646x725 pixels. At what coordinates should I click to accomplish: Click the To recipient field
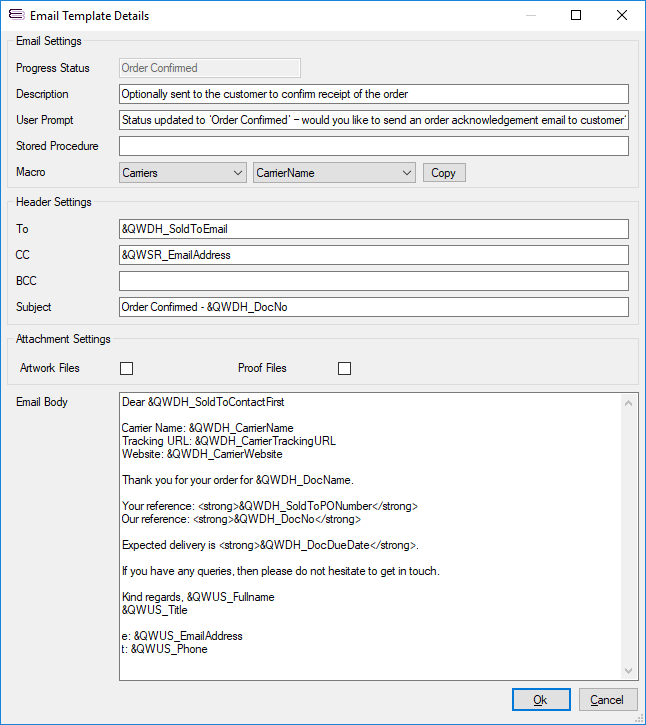click(373, 229)
